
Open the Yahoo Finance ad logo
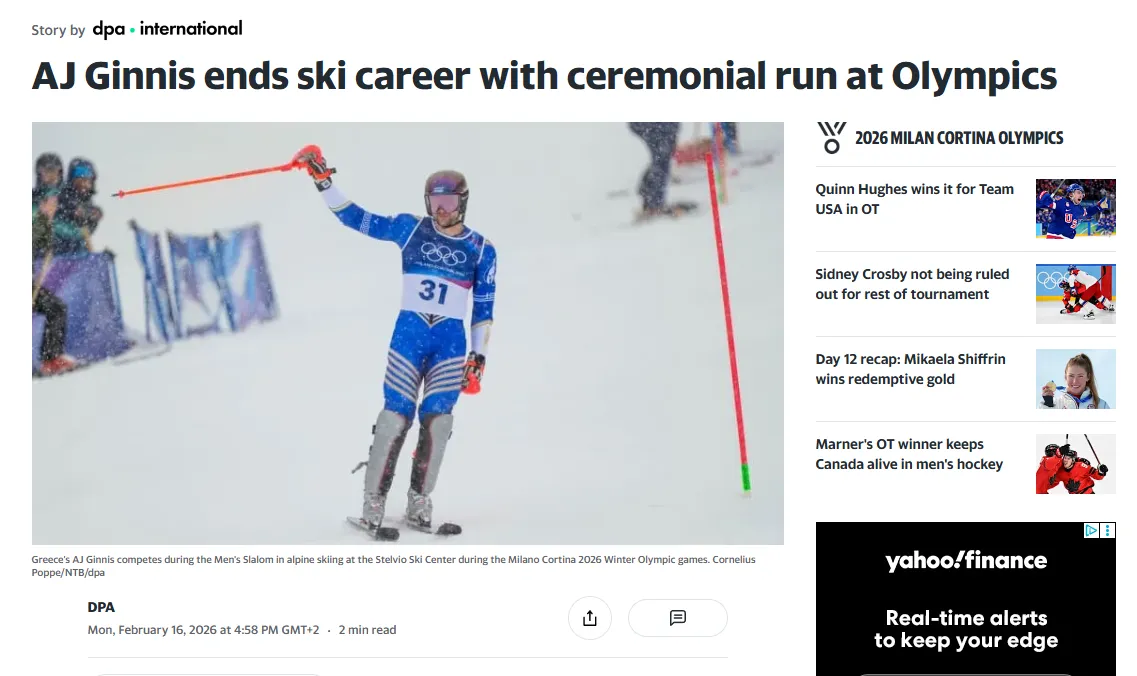click(965, 561)
